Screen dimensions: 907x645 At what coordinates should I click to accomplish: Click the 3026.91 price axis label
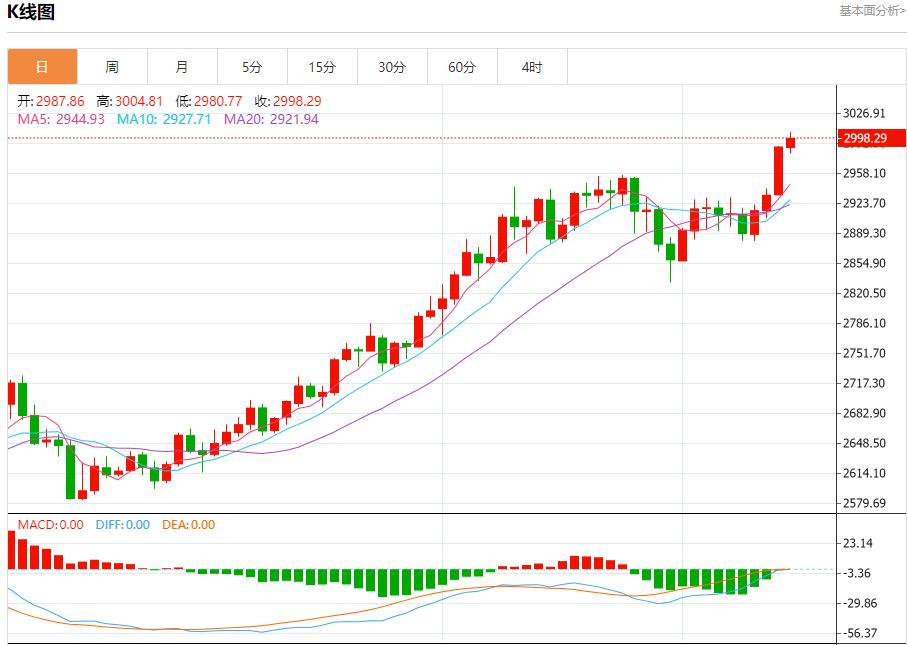click(x=865, y=113)
